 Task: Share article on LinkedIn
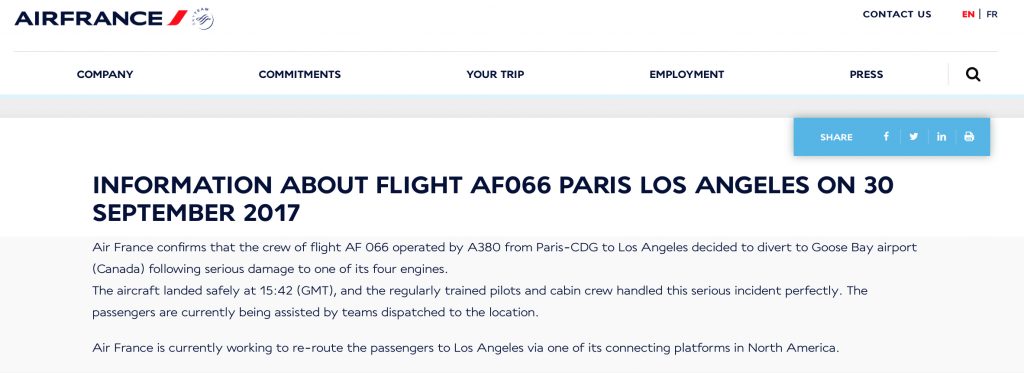pyautogui.click(x=941, y=137)
